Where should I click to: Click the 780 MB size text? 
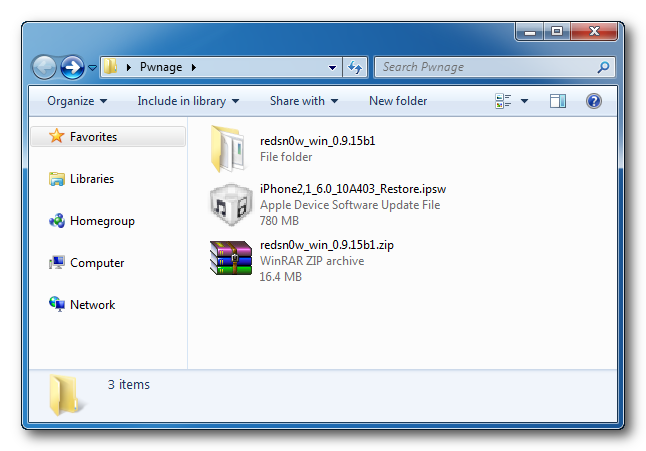(279, 221)
